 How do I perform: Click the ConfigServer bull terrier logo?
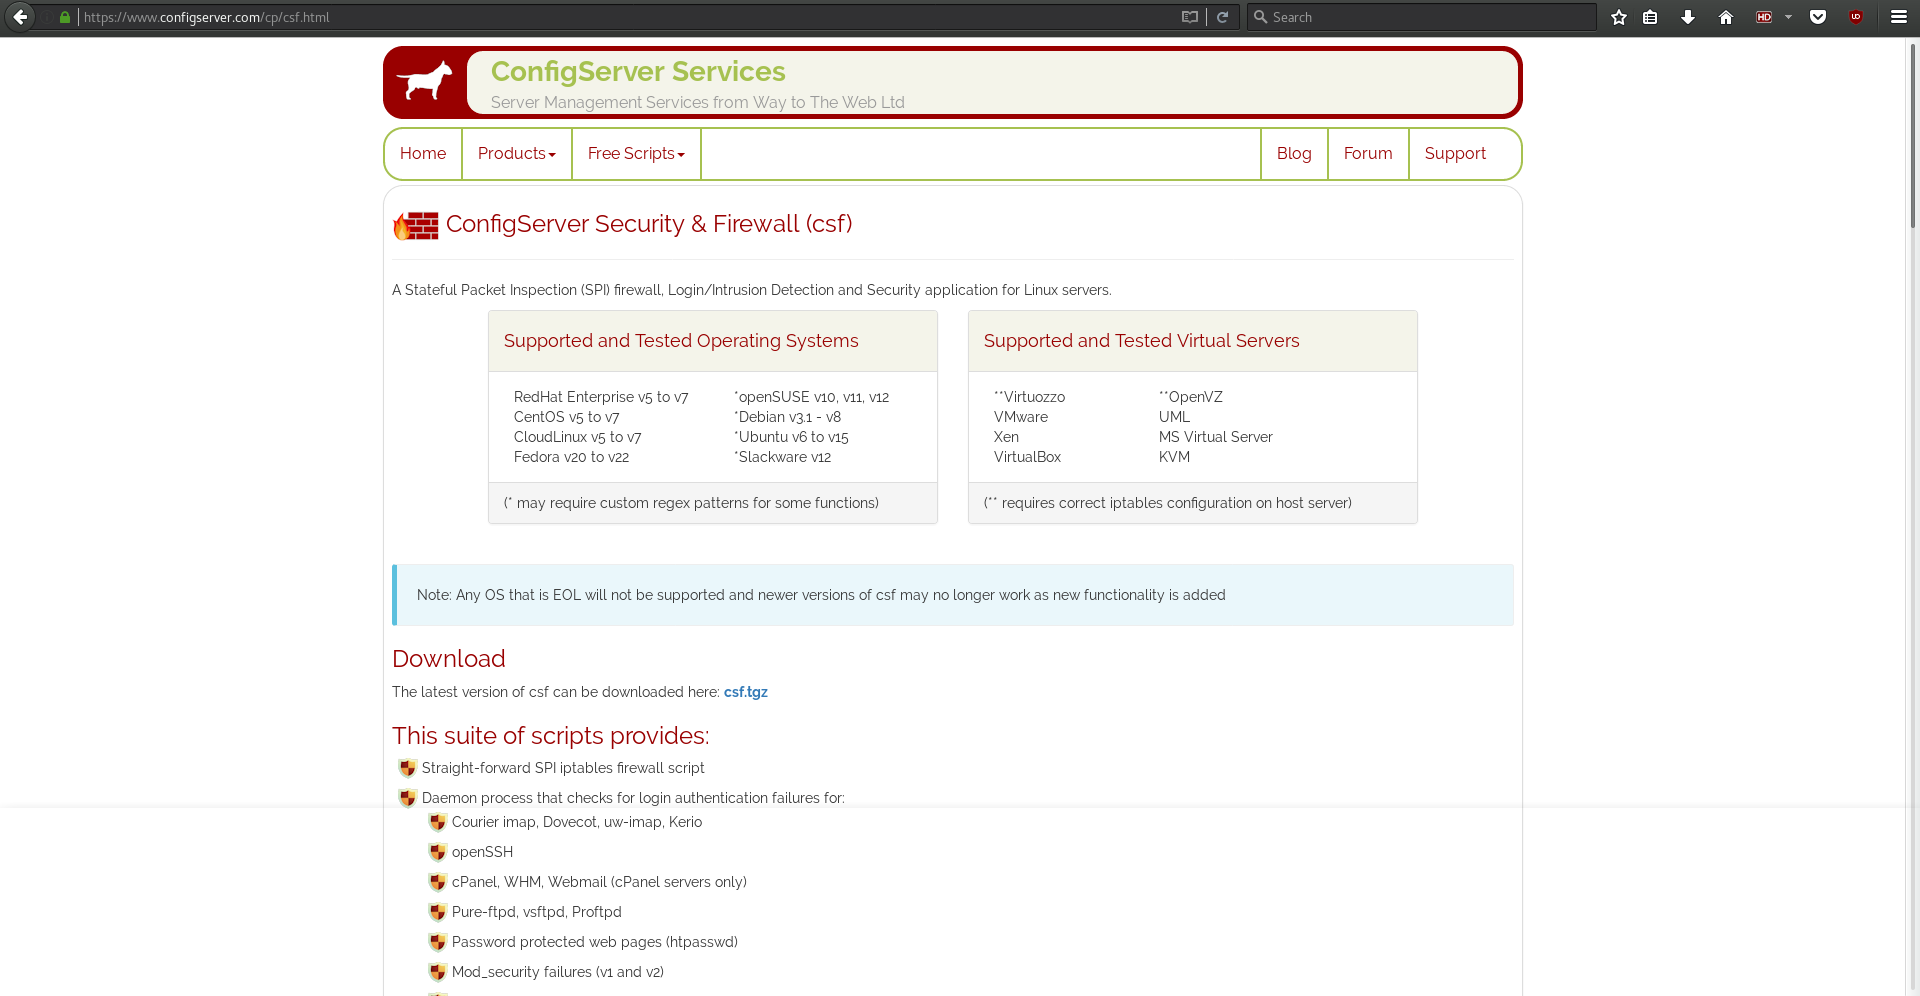click(x=425, y=81)
